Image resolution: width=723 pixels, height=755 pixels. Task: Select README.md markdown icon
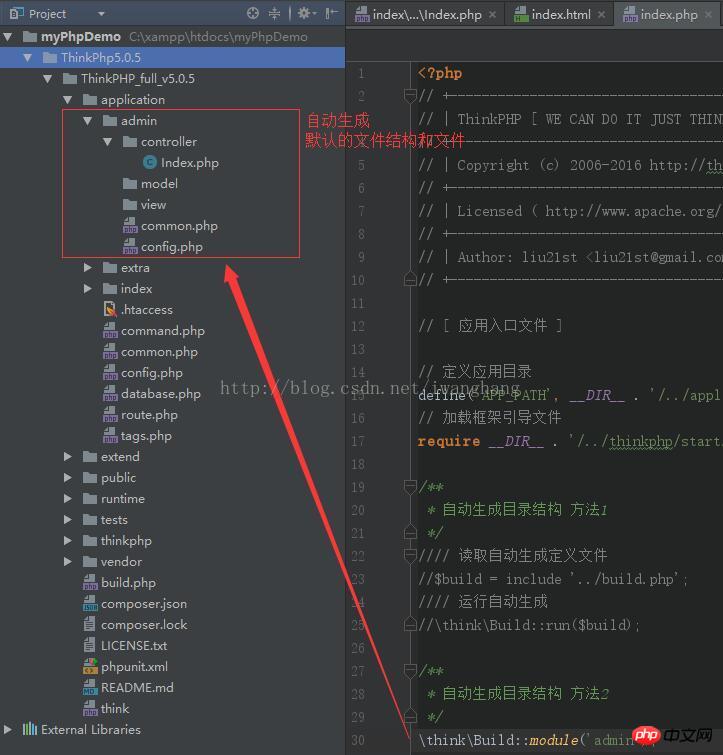coord(90,688)
